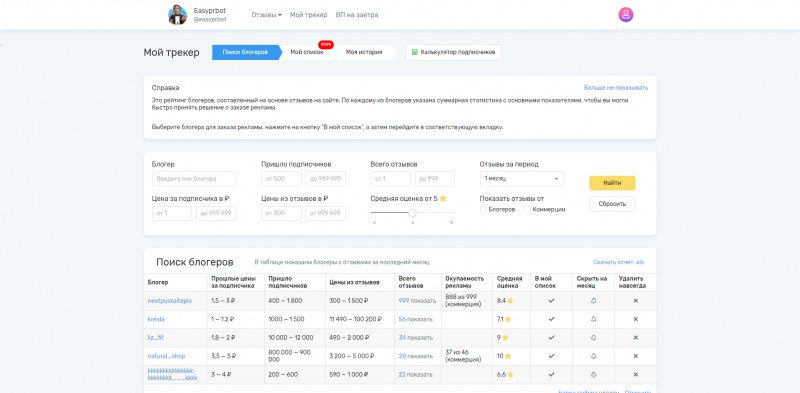Click total reviews 'до 999' input
Viewport: 800px width, 393px height.
pos(435,179)
